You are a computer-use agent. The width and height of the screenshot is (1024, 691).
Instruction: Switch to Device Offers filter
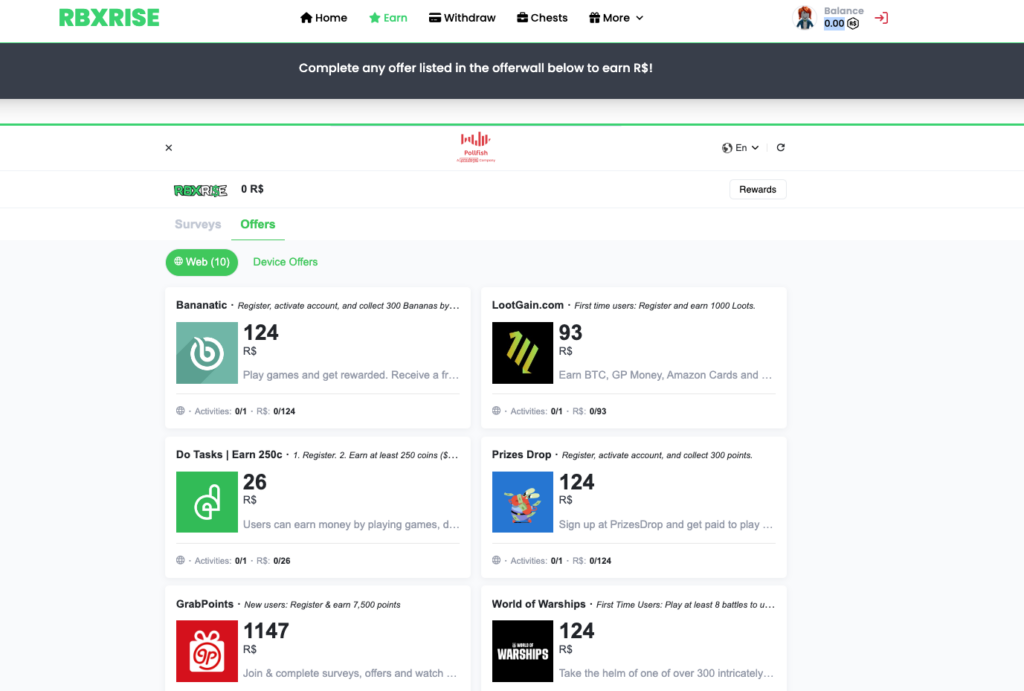pos(285,262)
